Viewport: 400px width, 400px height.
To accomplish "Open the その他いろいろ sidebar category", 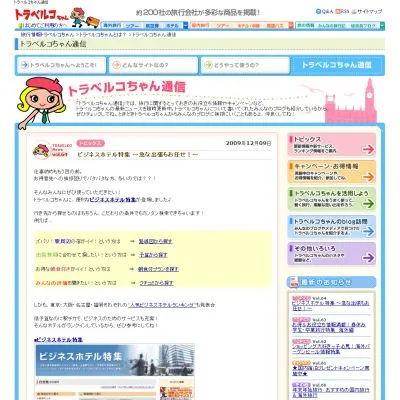I will (332, 254).
